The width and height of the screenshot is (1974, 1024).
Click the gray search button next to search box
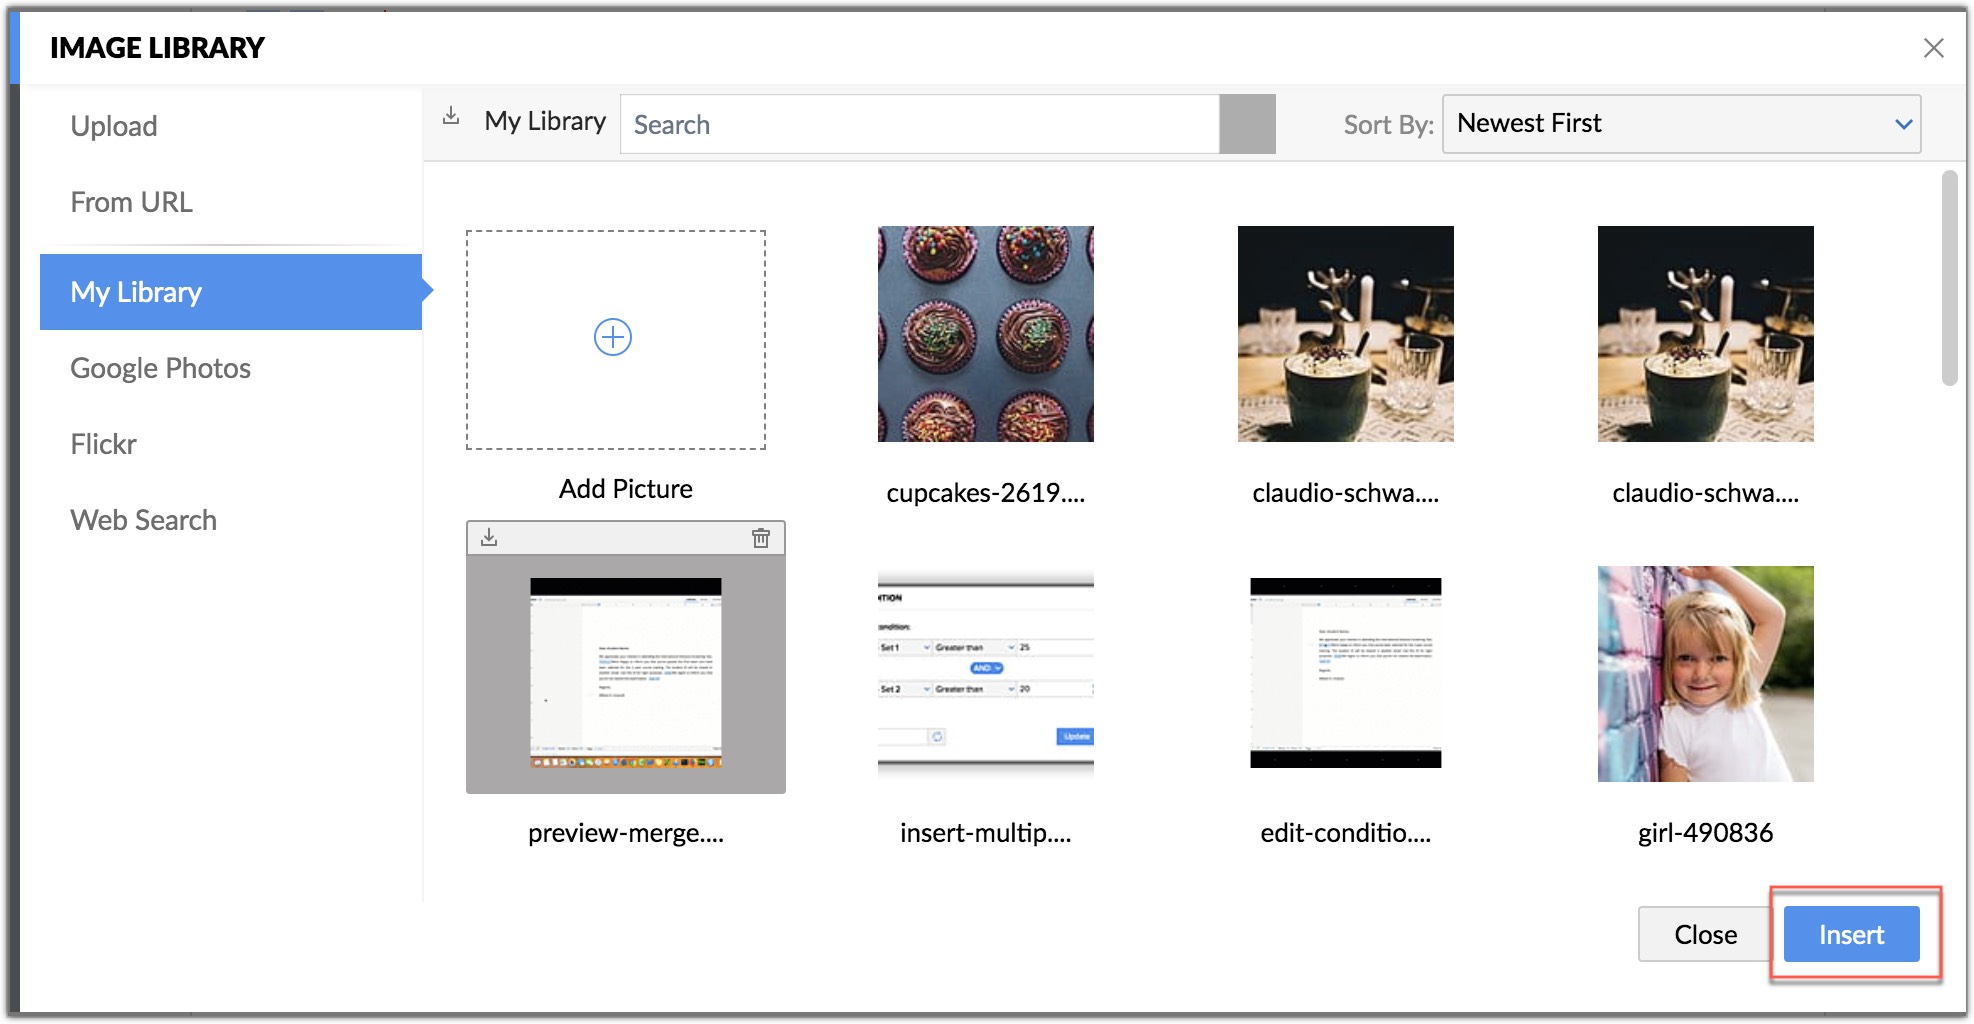click(1247, 123)
